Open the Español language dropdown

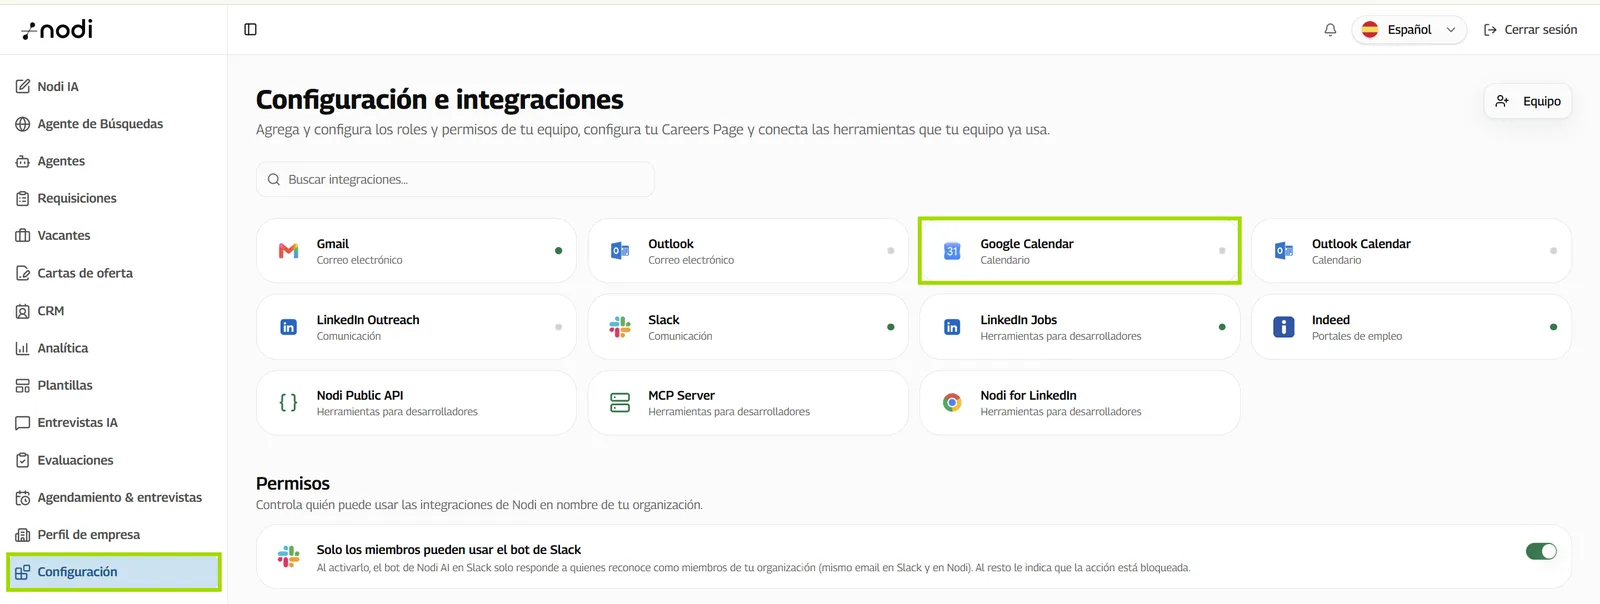tap(1409, 30)
